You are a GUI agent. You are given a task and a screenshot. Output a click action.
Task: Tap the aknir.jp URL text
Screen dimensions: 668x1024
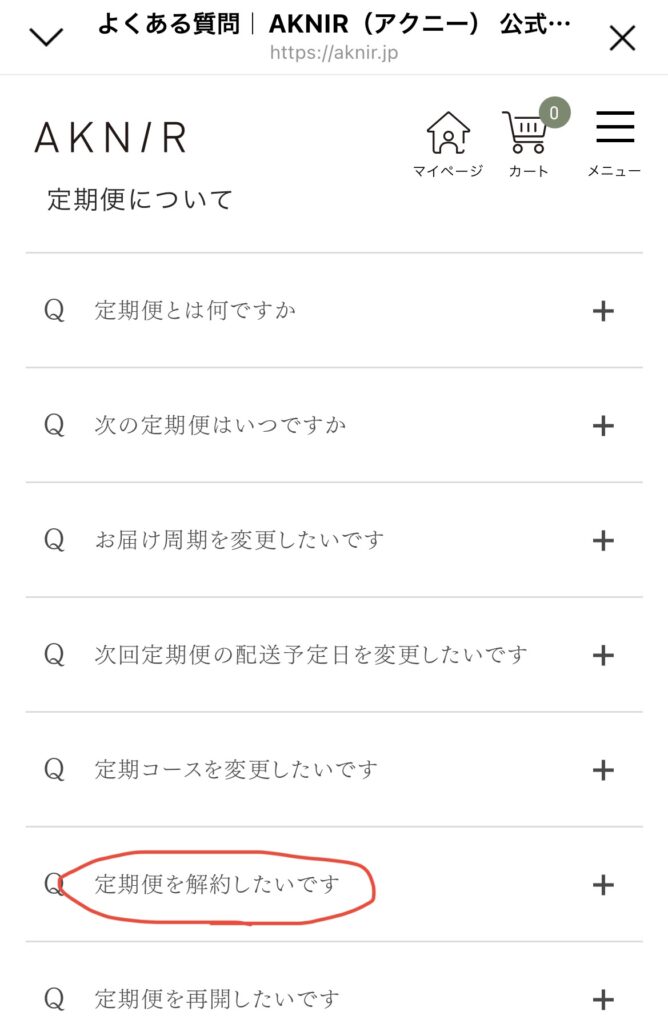pyautogui.click(x=333, y=52)
